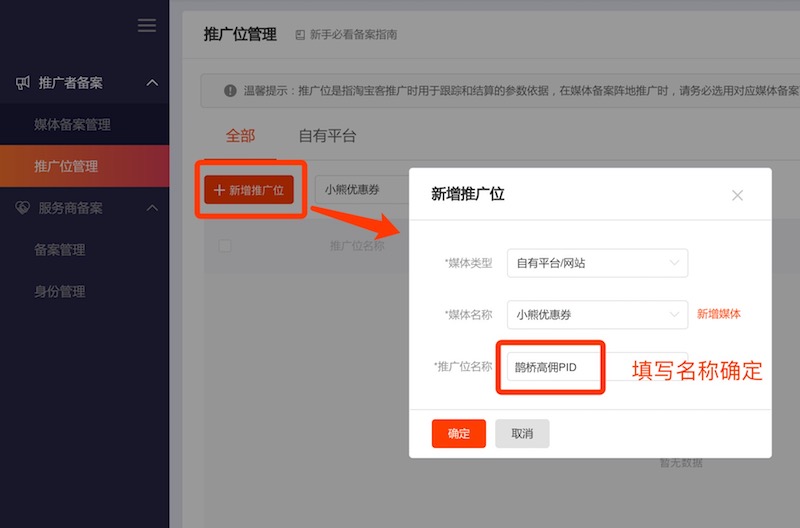800x528 pixels.
Task: Switch to the 全部 tab
Action: pos(240,136)
